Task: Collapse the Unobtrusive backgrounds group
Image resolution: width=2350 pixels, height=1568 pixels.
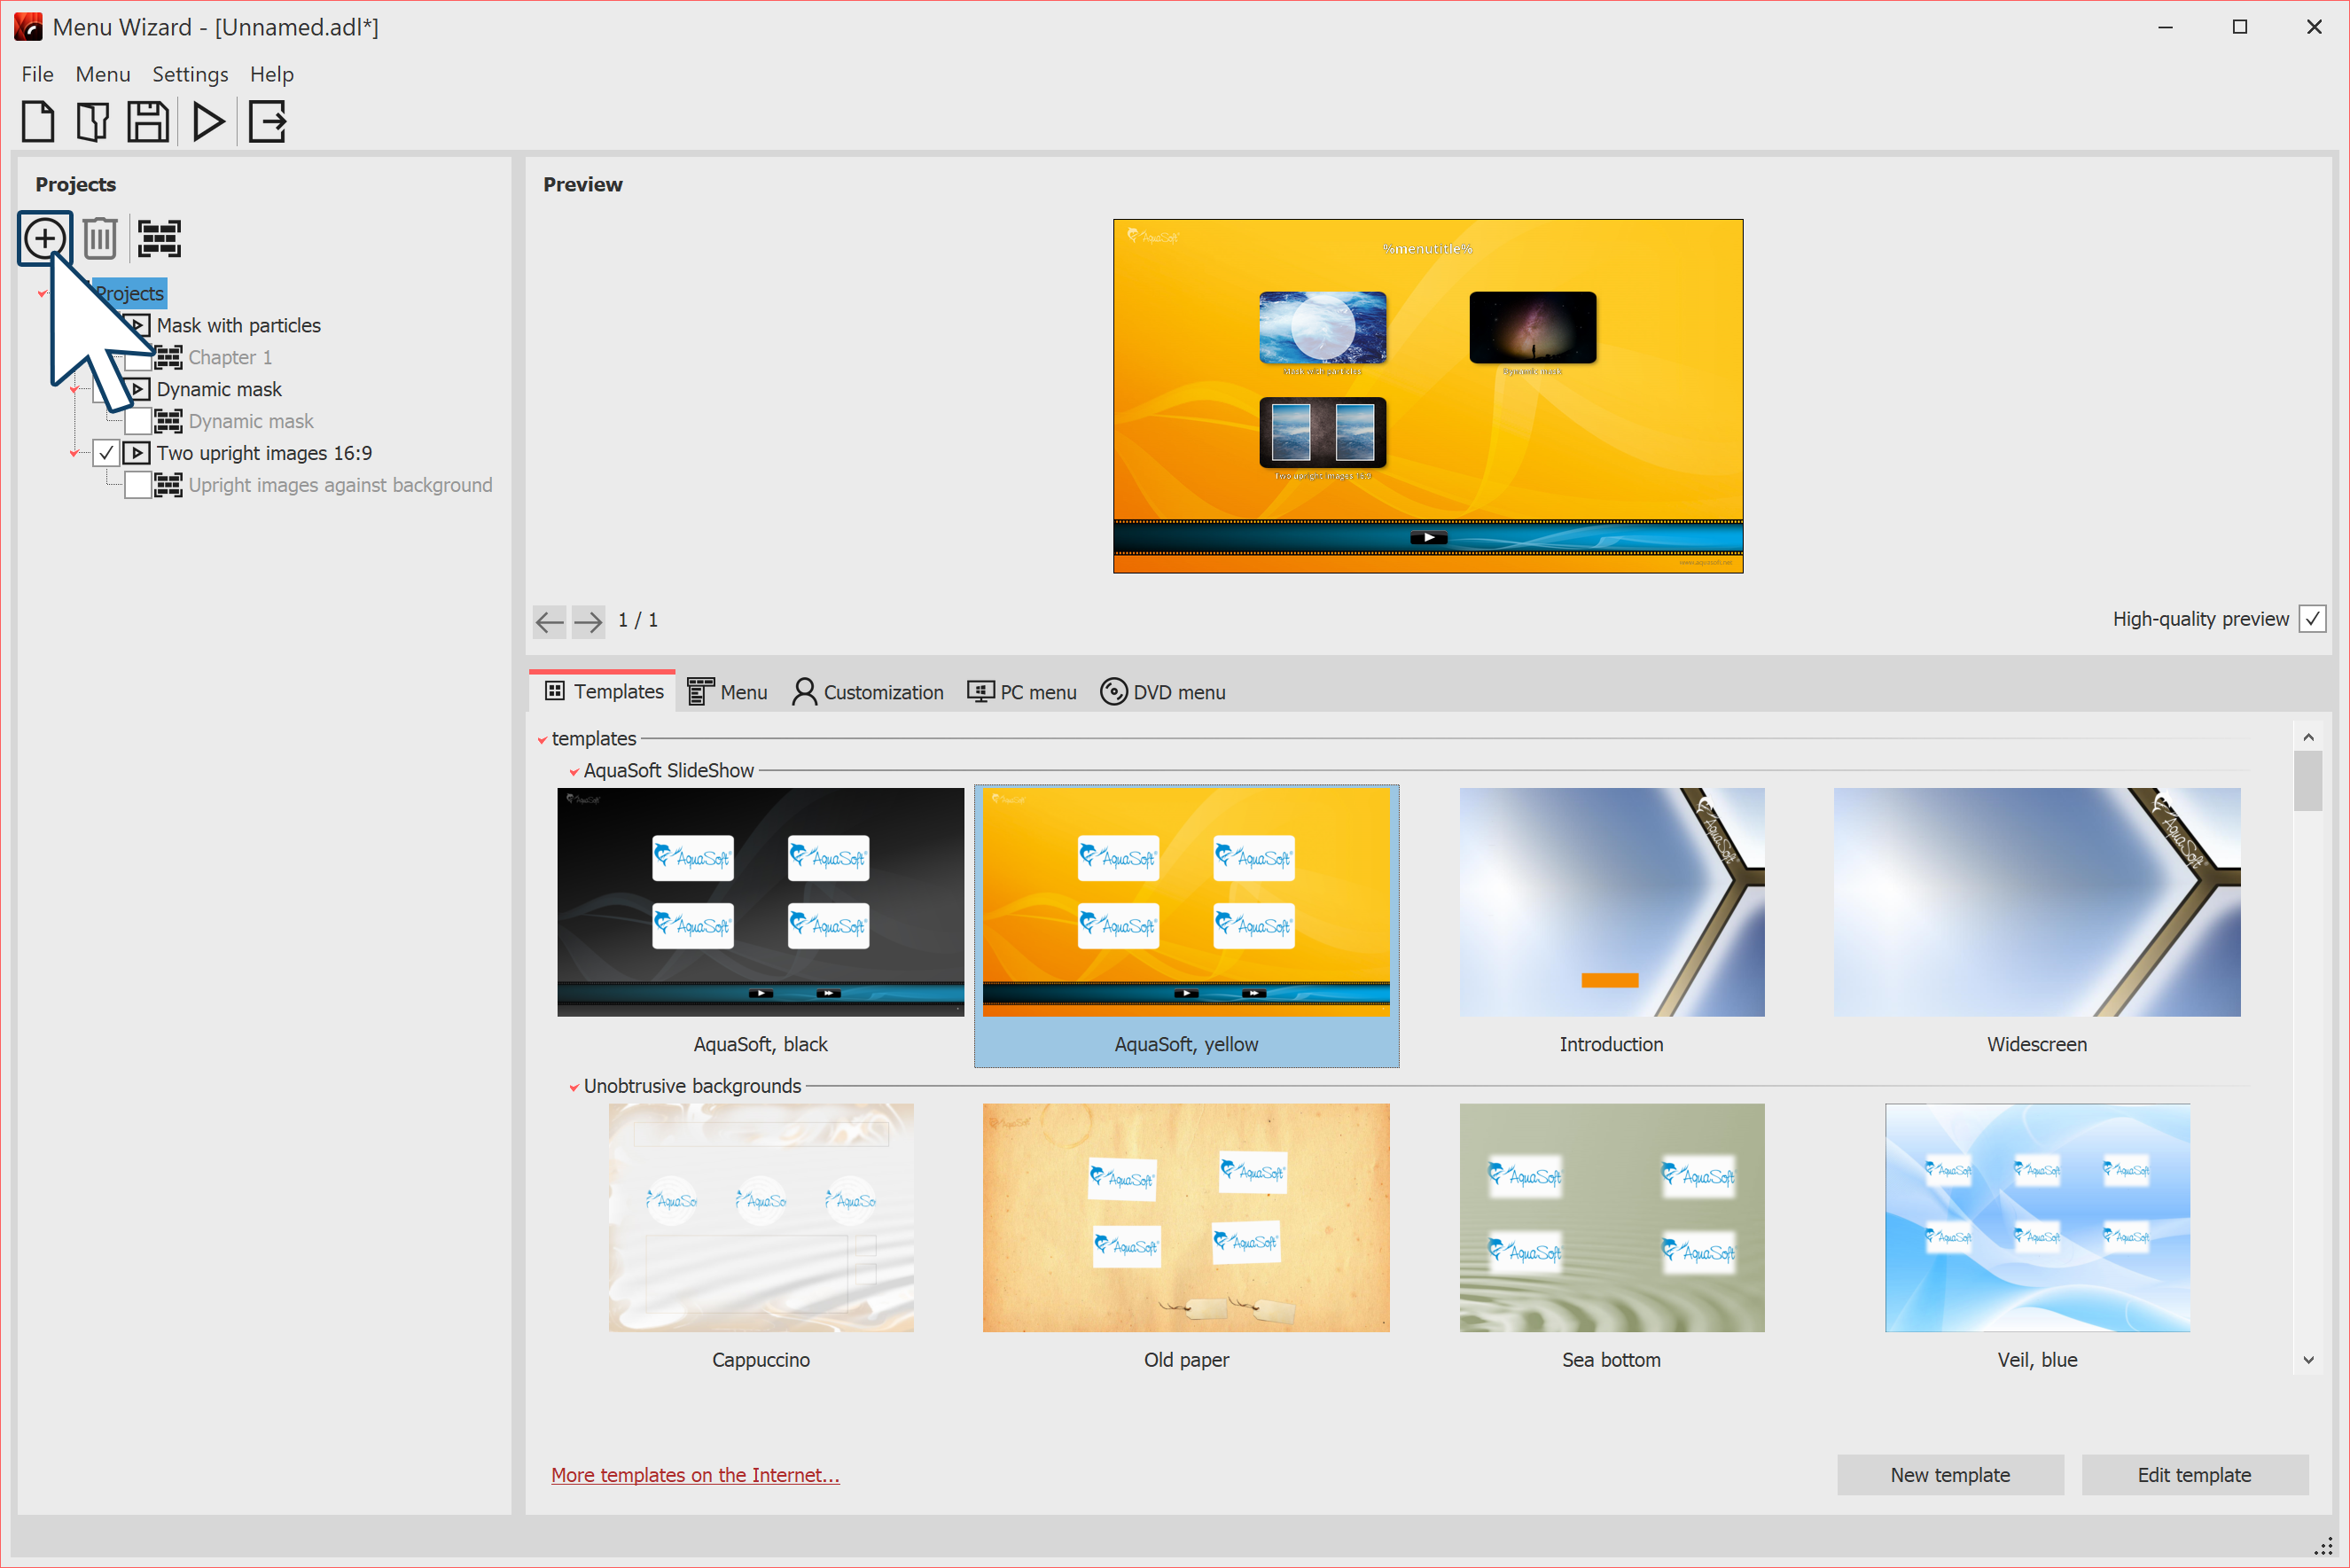Action: 574,1087
